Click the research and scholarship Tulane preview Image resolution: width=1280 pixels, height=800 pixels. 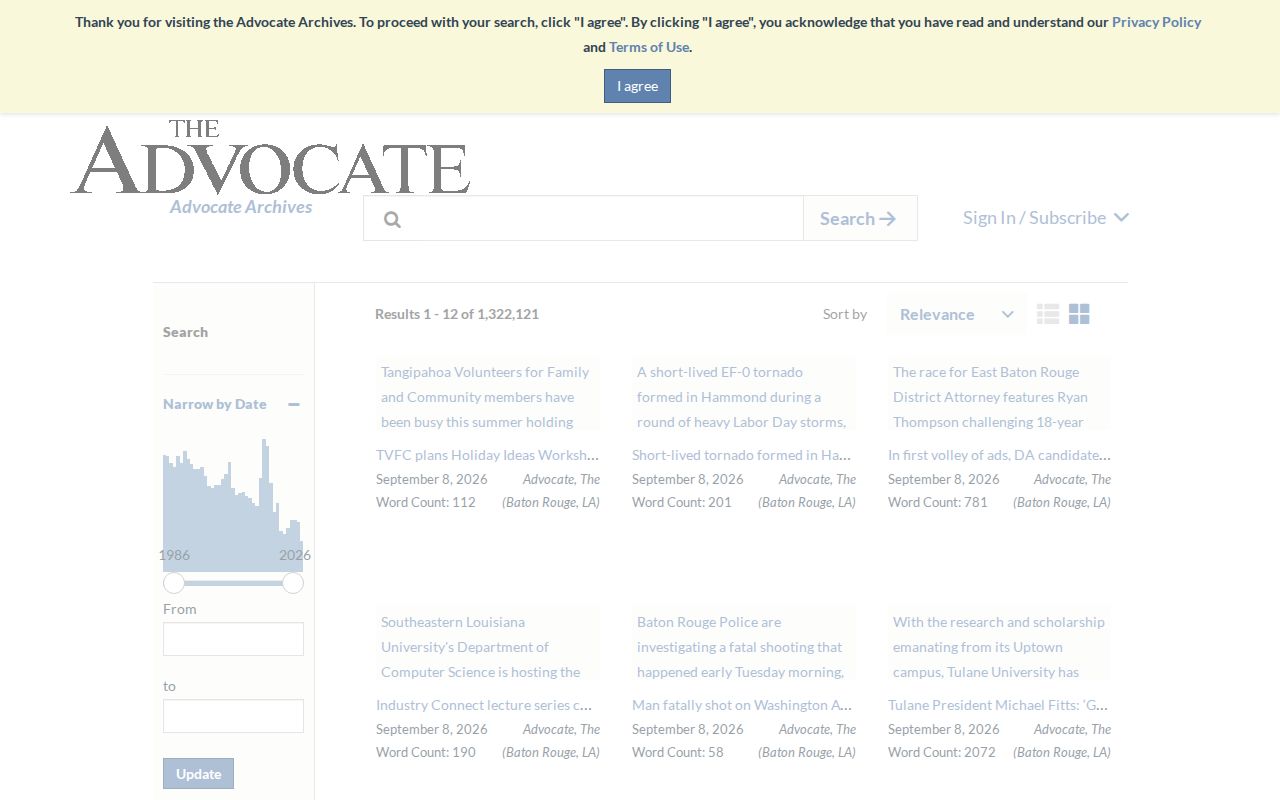pos(999,645)
